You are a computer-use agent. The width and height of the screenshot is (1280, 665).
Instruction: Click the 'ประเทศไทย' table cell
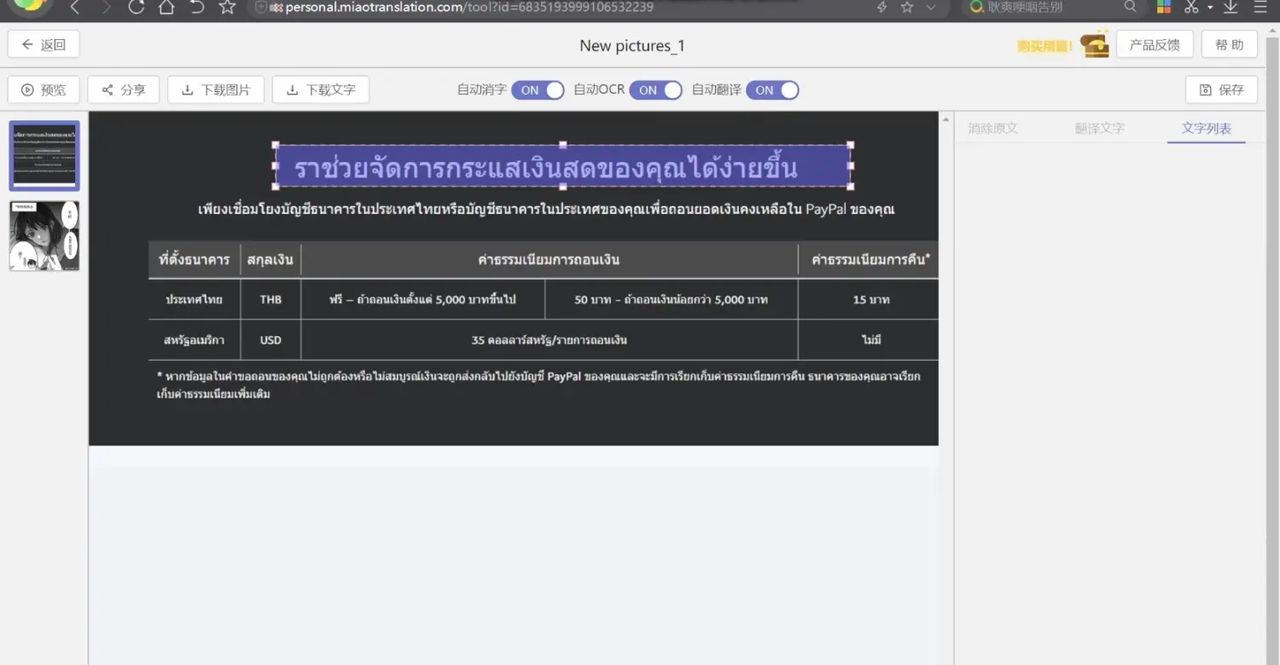194,299
